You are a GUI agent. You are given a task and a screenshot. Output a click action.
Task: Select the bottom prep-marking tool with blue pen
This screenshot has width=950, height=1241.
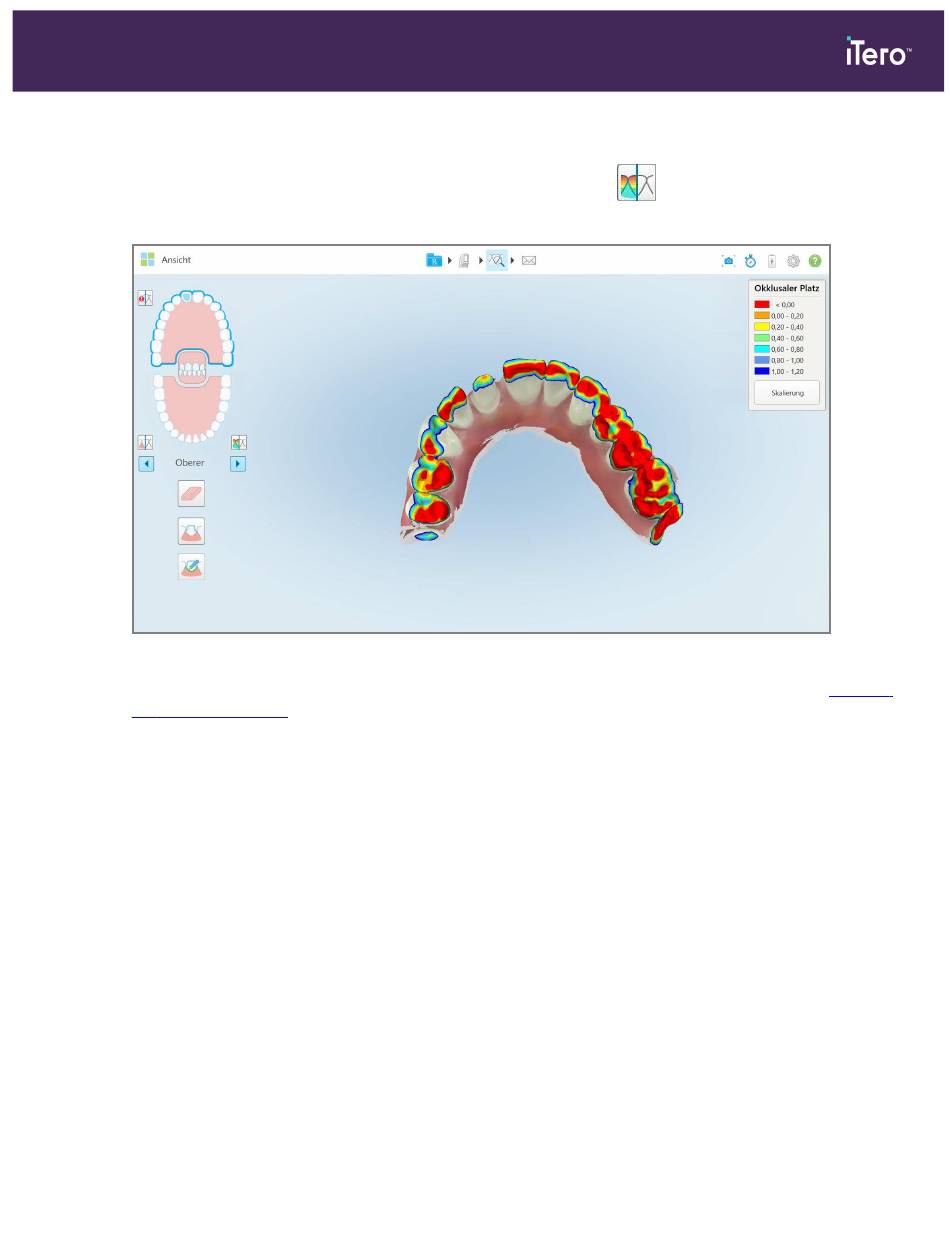(x=191, y=567)
